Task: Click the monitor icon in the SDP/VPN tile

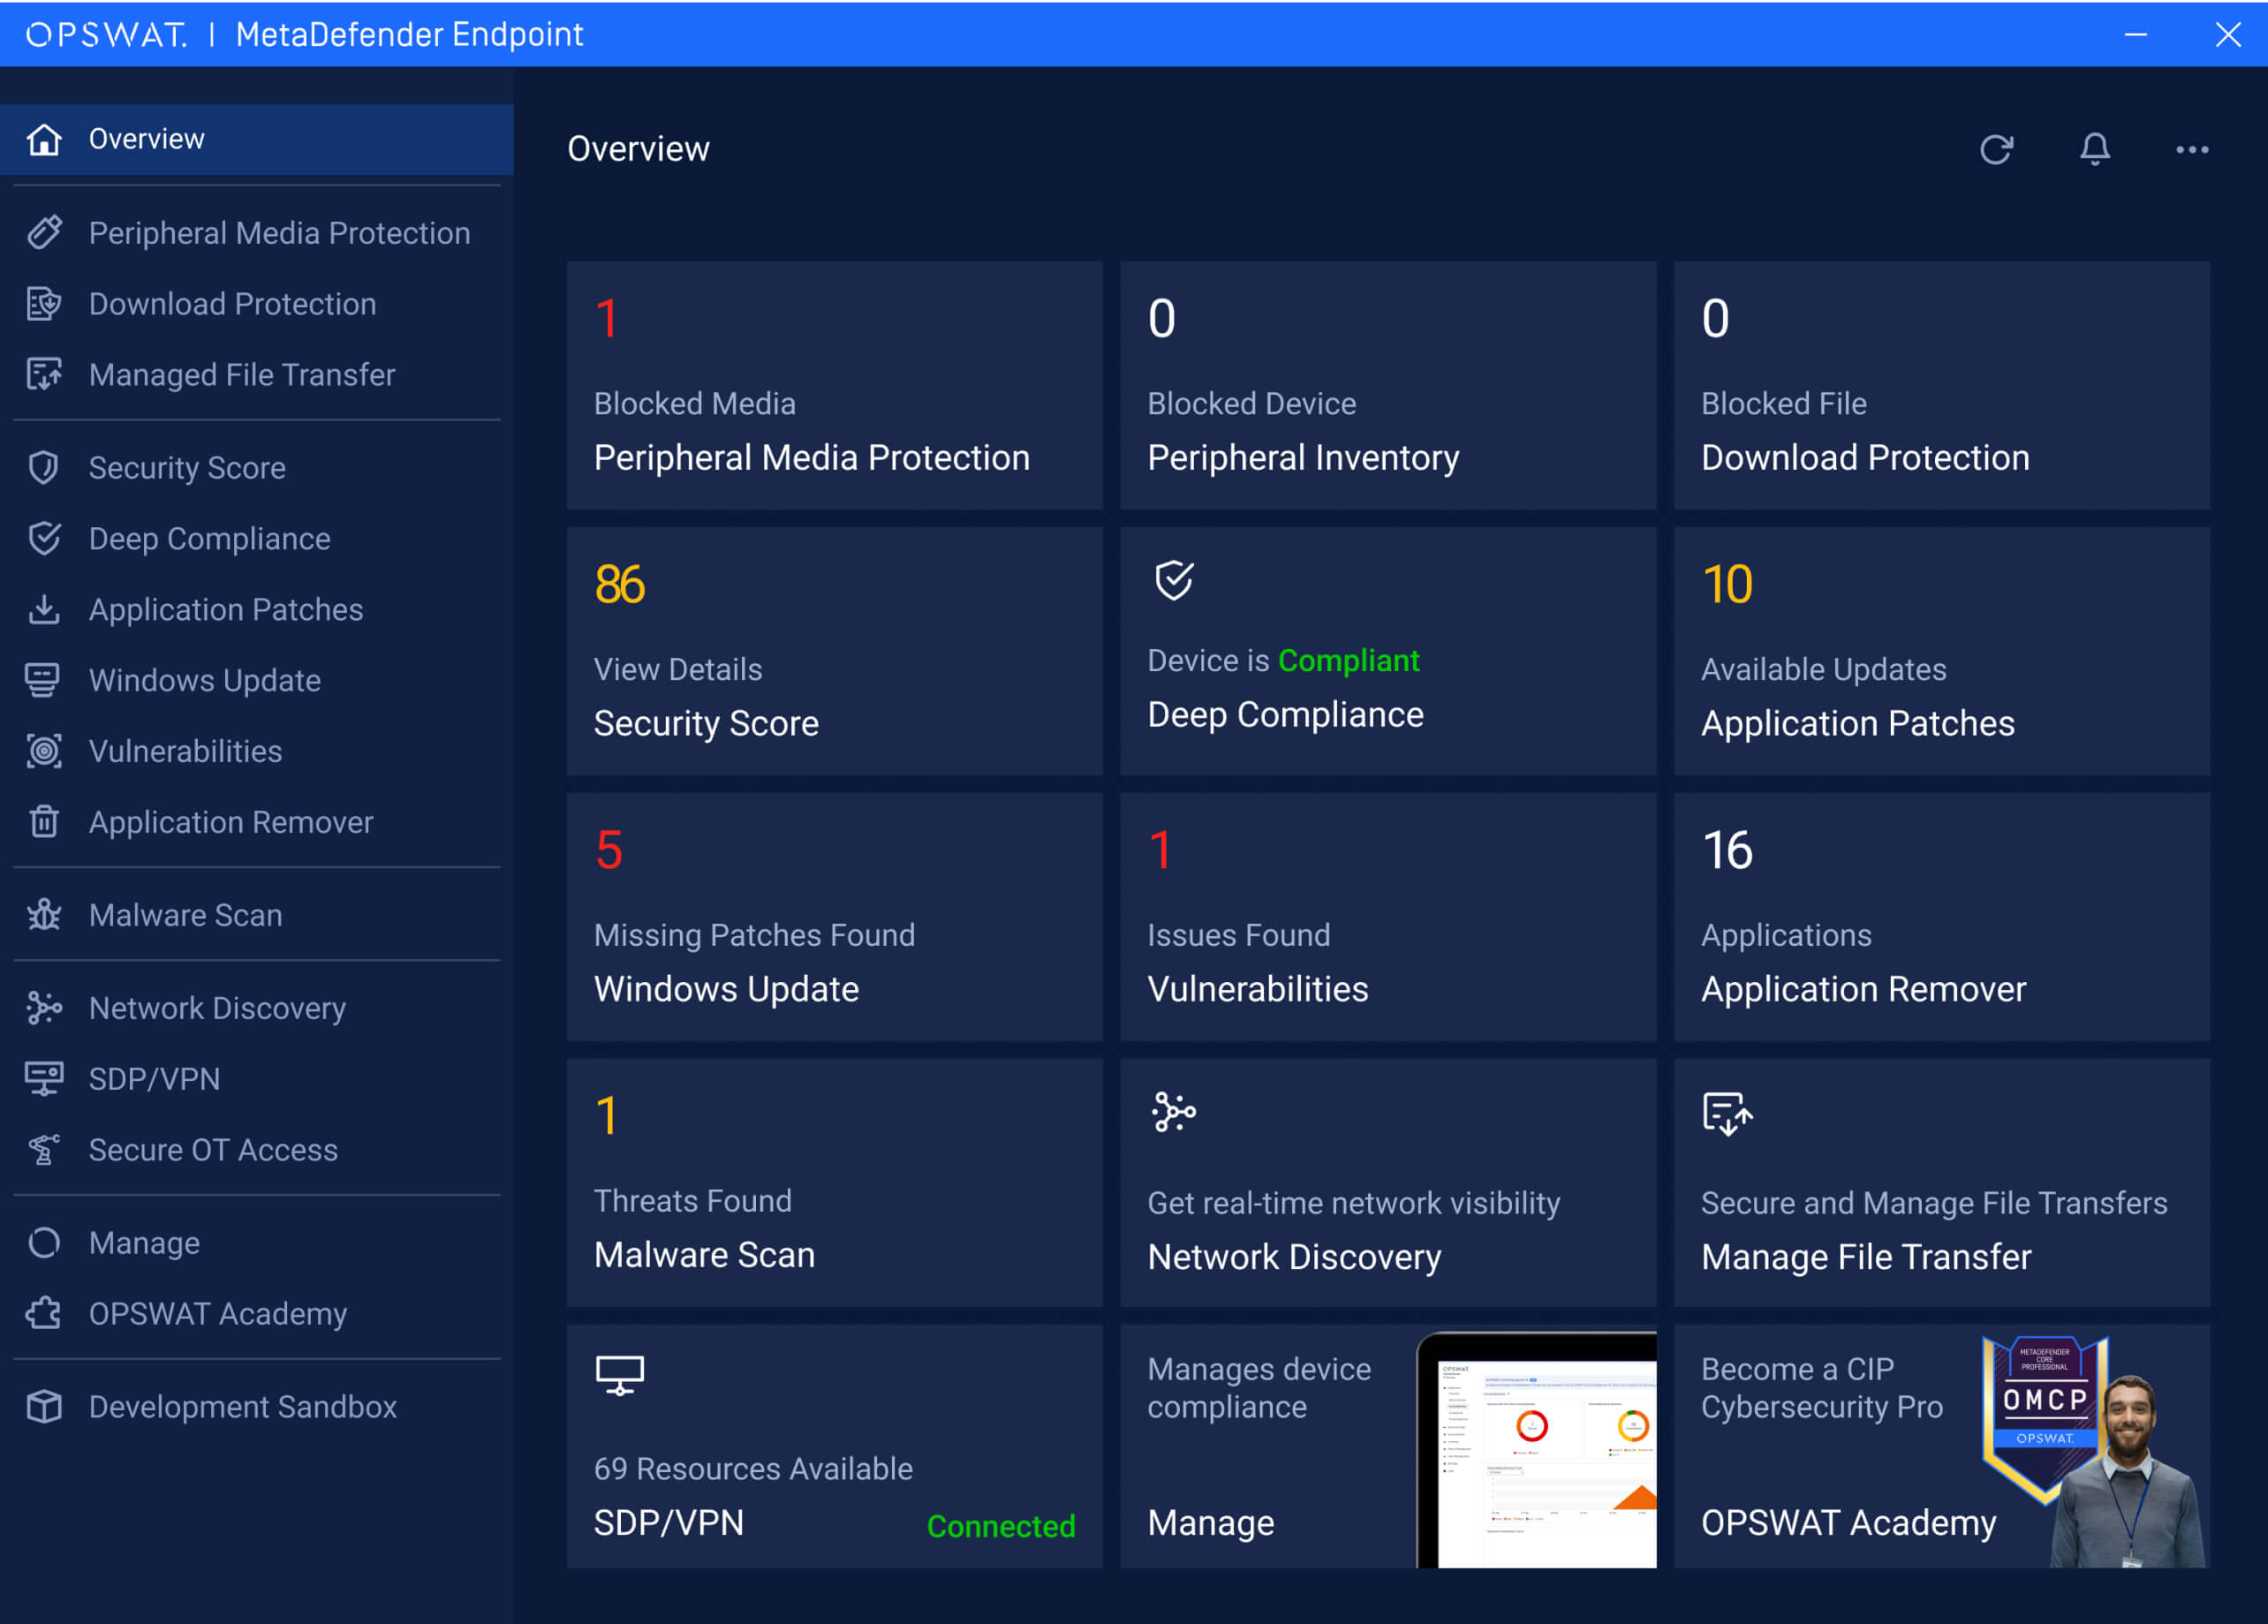Action: click(x=619, y=1376)
